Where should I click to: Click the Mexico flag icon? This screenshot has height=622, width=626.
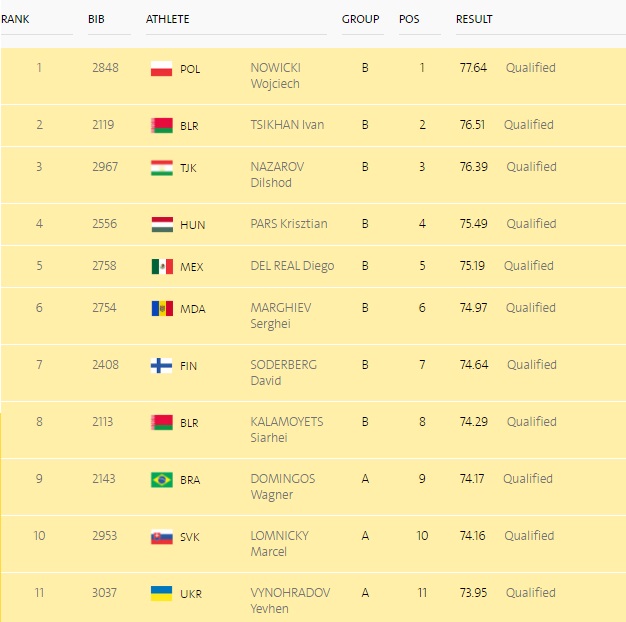click(x=162, y=267)
